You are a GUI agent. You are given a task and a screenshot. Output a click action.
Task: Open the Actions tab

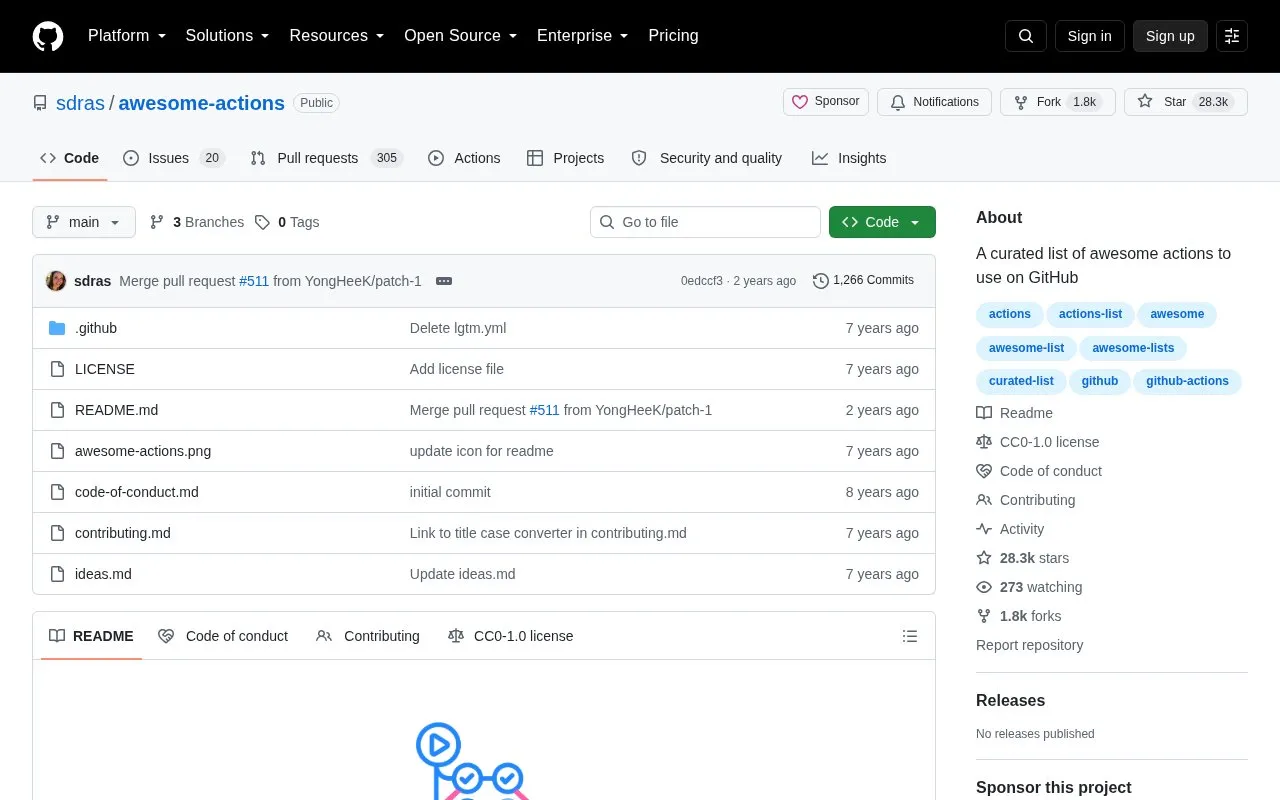coord(464,158)
